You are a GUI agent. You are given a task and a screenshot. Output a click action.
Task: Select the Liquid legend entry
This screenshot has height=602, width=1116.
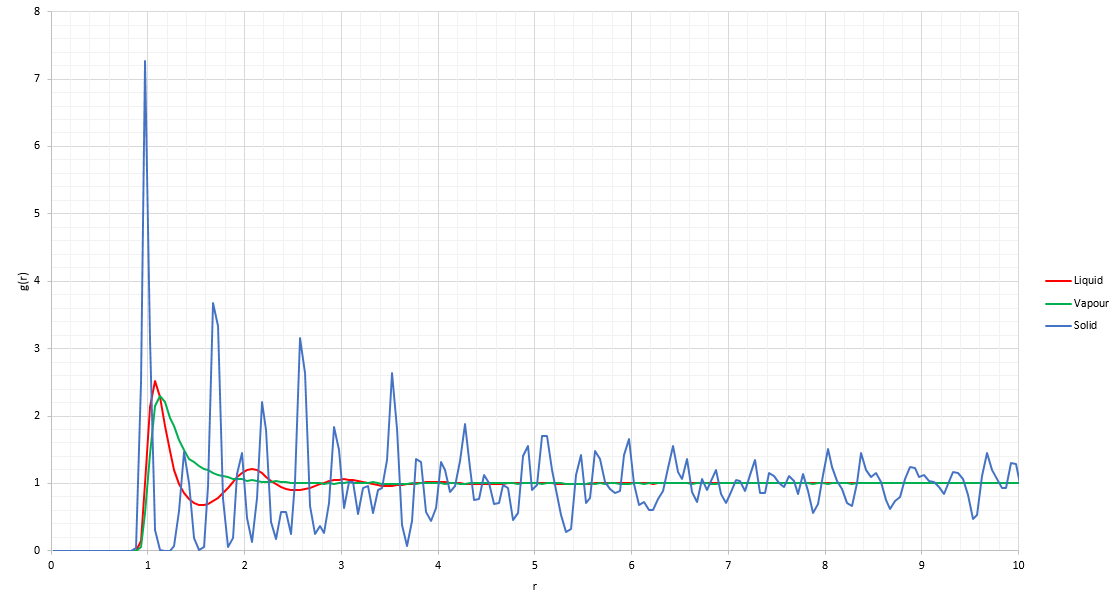coord(1073,280)
